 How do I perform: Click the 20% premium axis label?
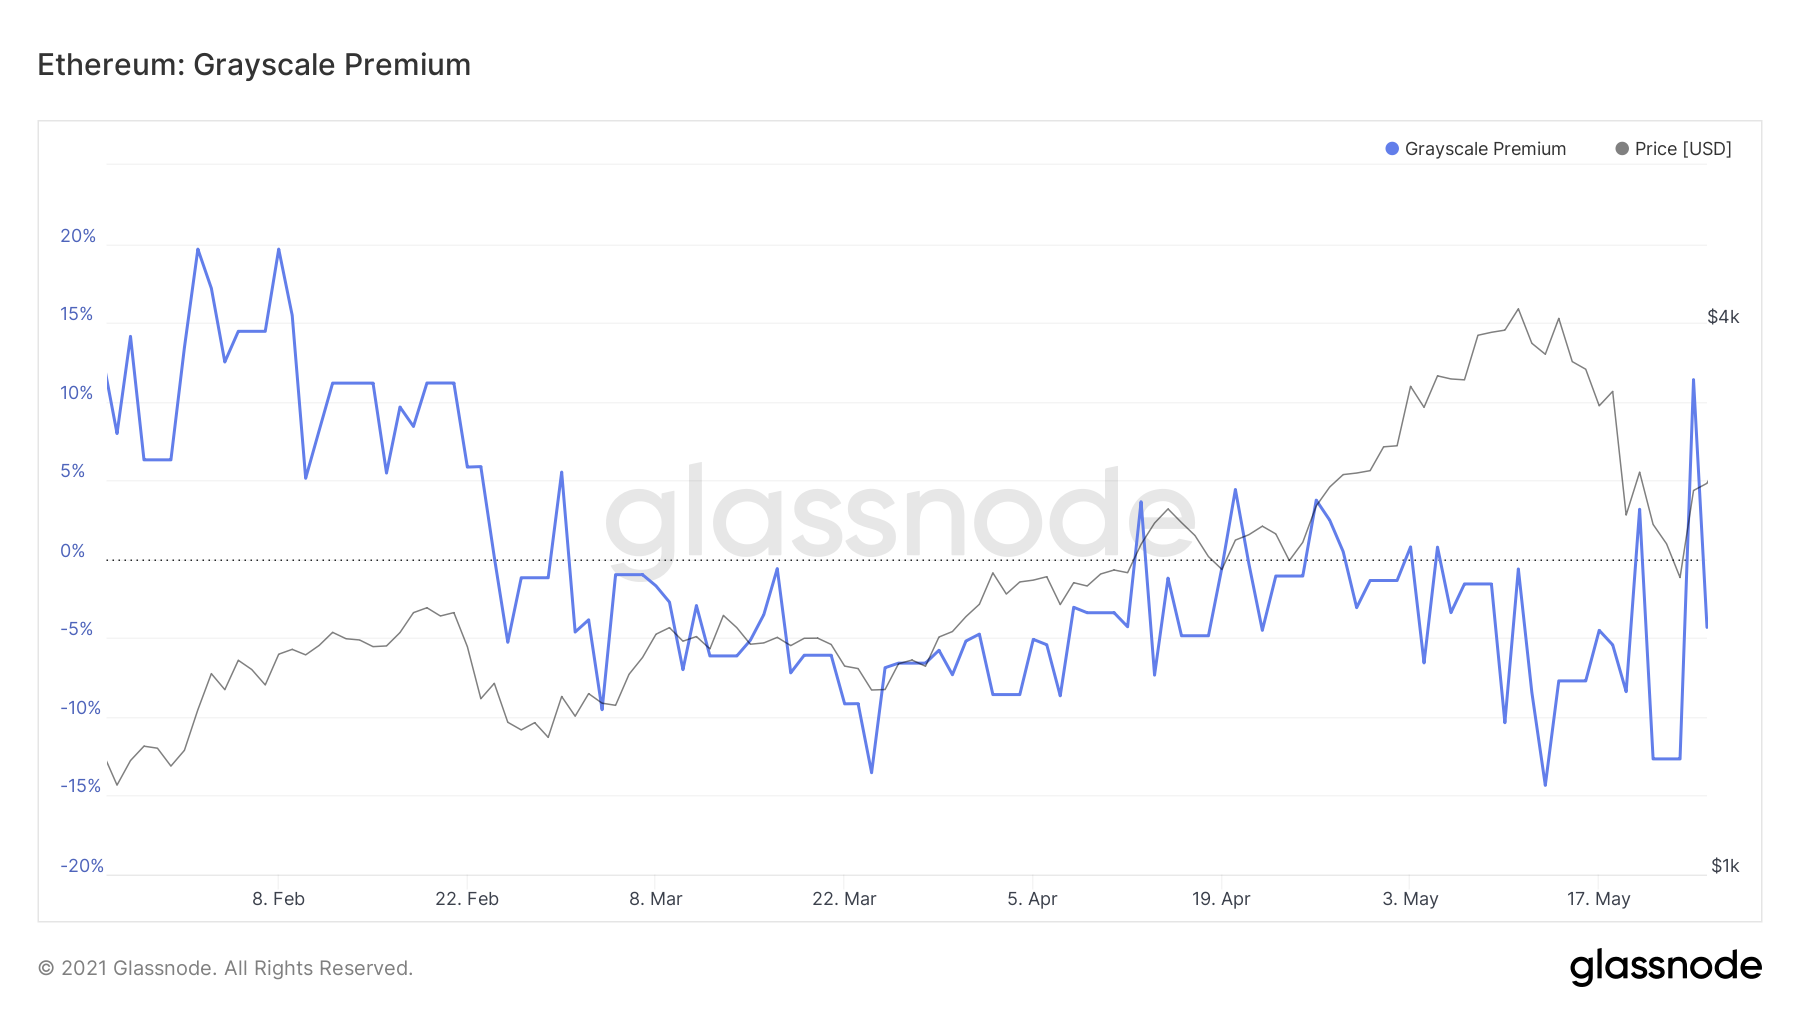78,236
